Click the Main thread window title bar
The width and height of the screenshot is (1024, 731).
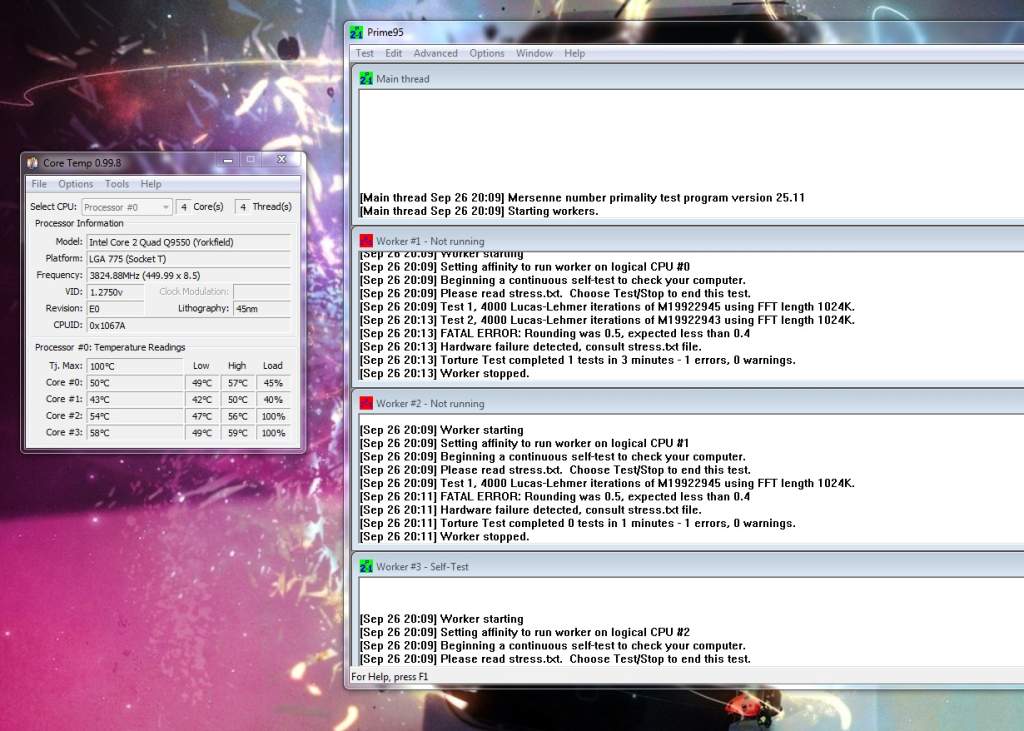690,78
